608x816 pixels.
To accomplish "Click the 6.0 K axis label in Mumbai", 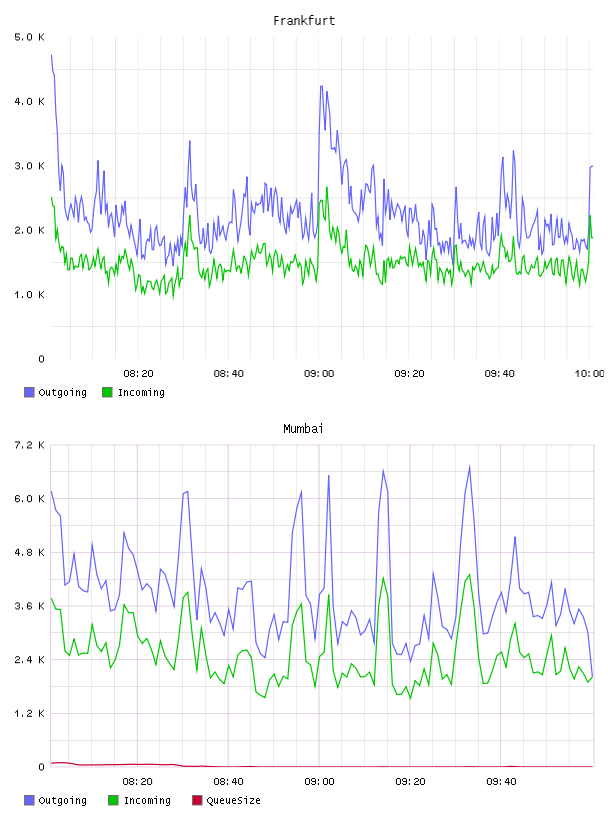I will pyautogui.click(x=30, y=499).
